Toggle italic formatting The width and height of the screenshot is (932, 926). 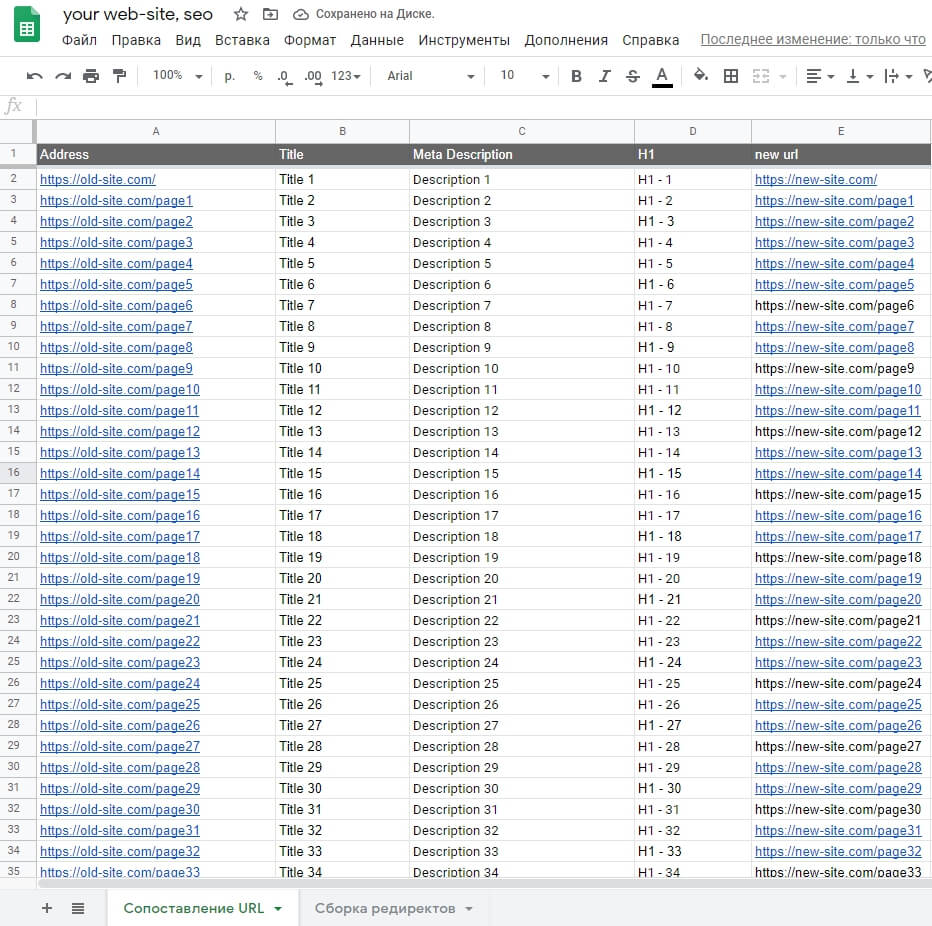coord(604,76)
